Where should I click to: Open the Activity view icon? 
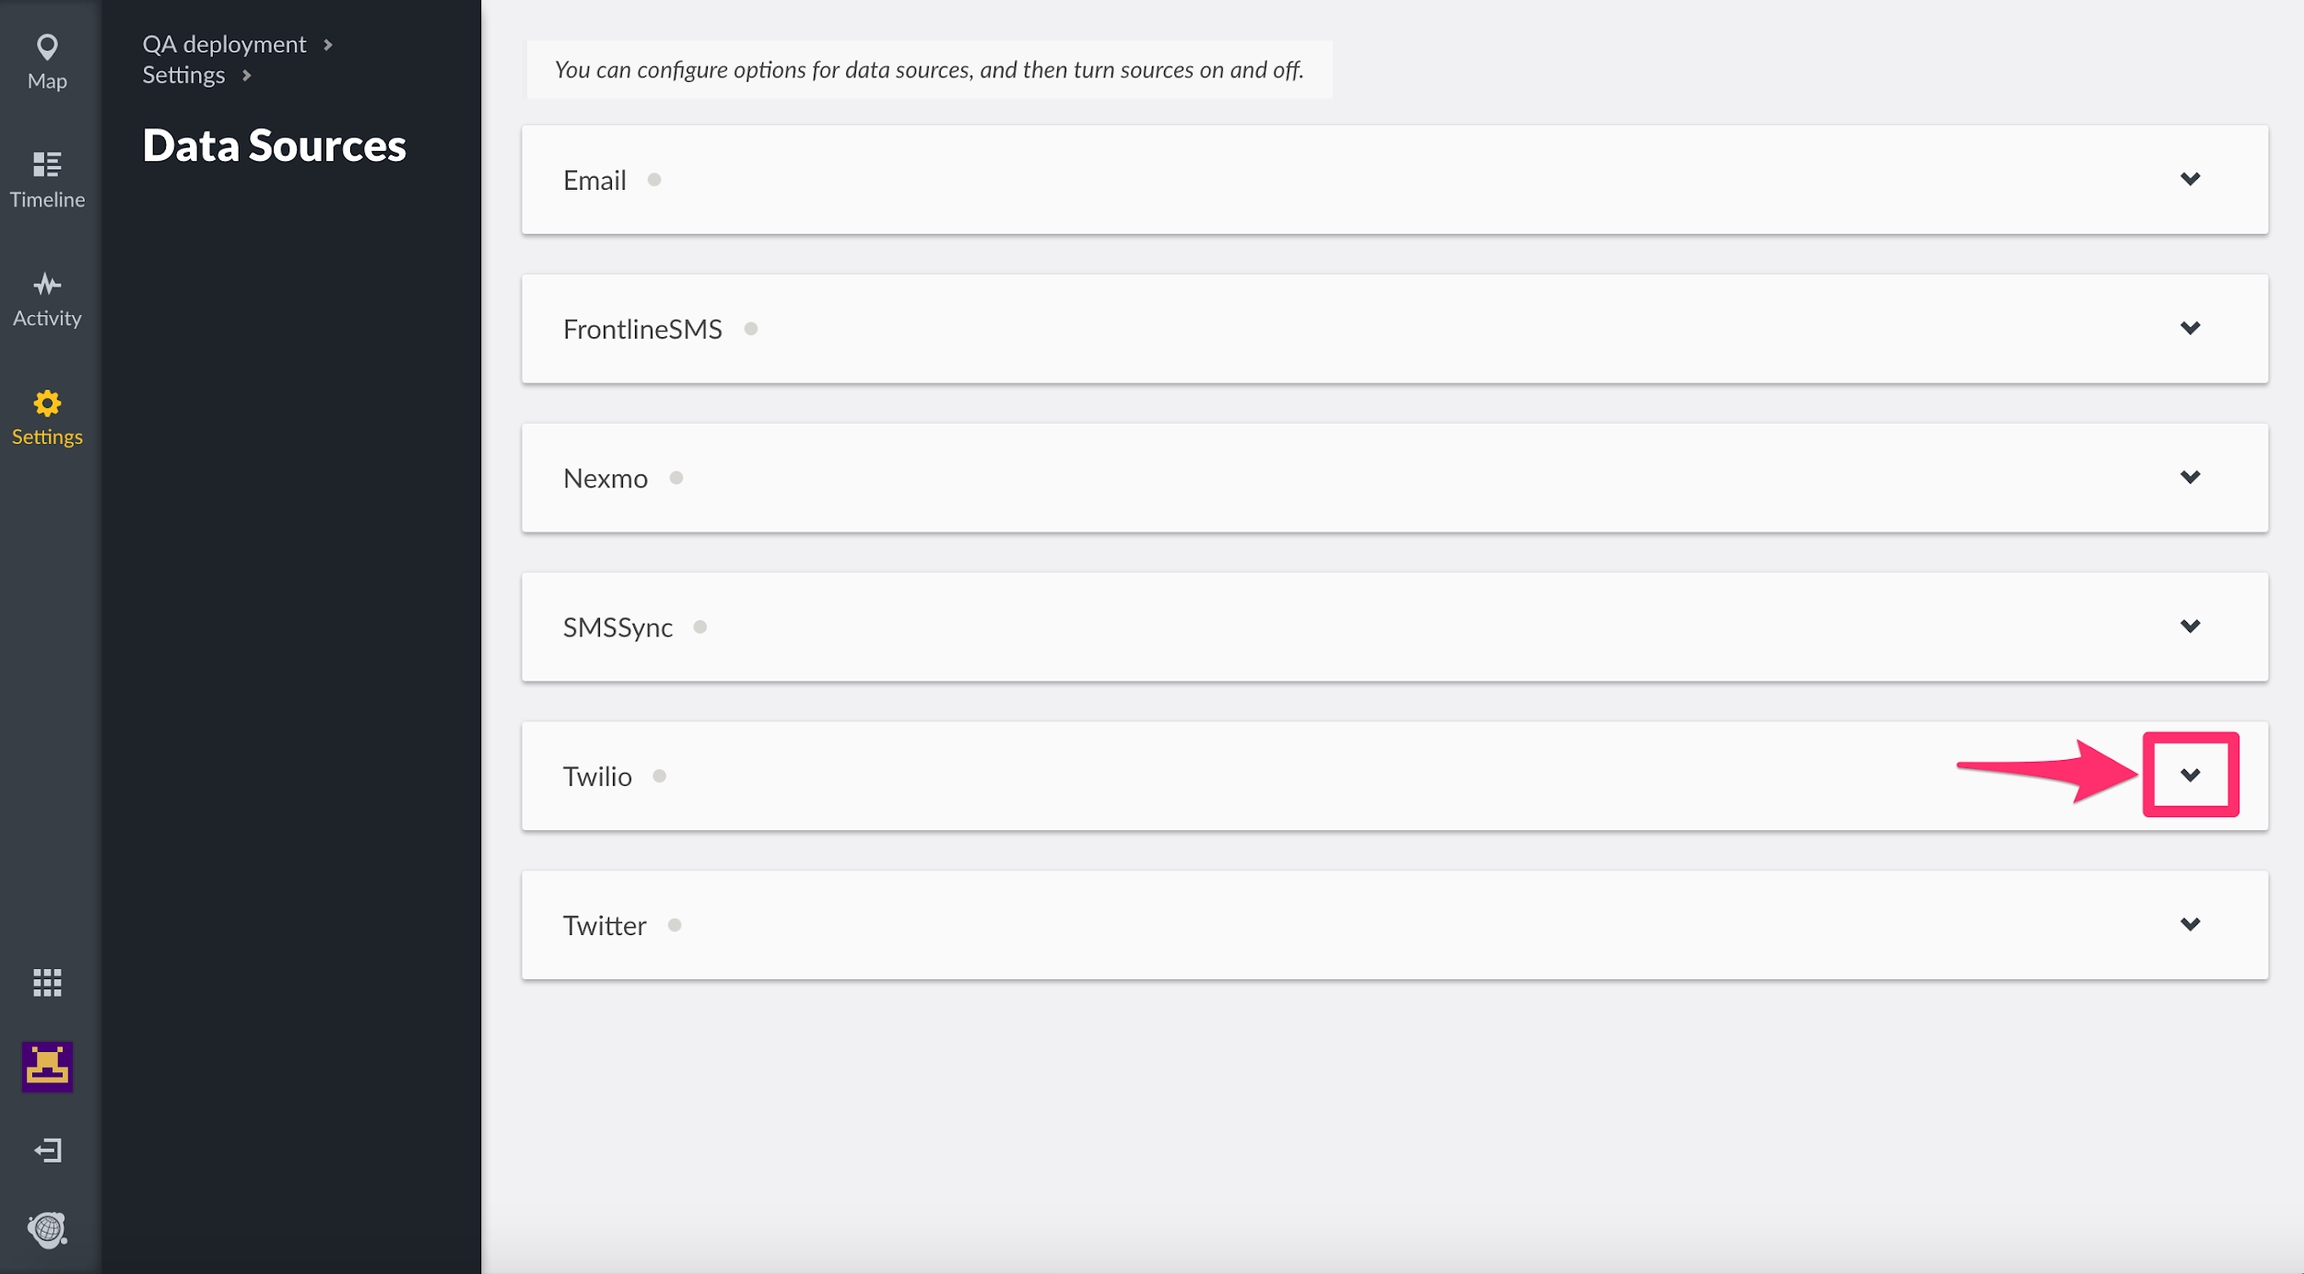pos(47,285)
